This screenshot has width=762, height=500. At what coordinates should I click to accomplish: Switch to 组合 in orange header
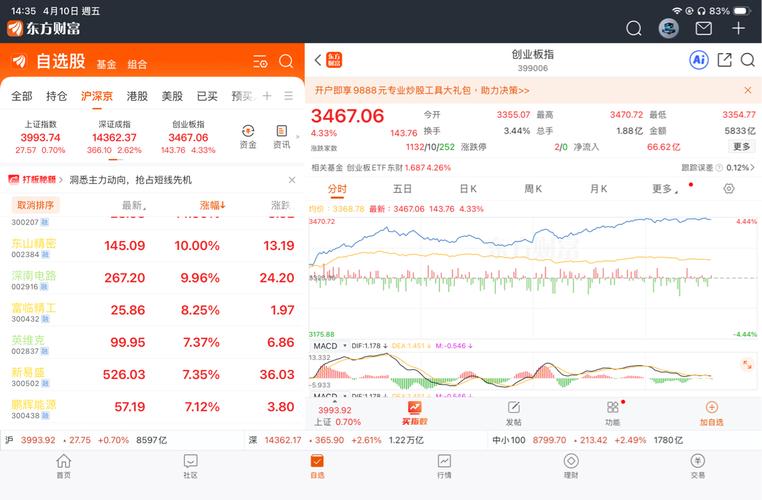click(x=137, y=65)
